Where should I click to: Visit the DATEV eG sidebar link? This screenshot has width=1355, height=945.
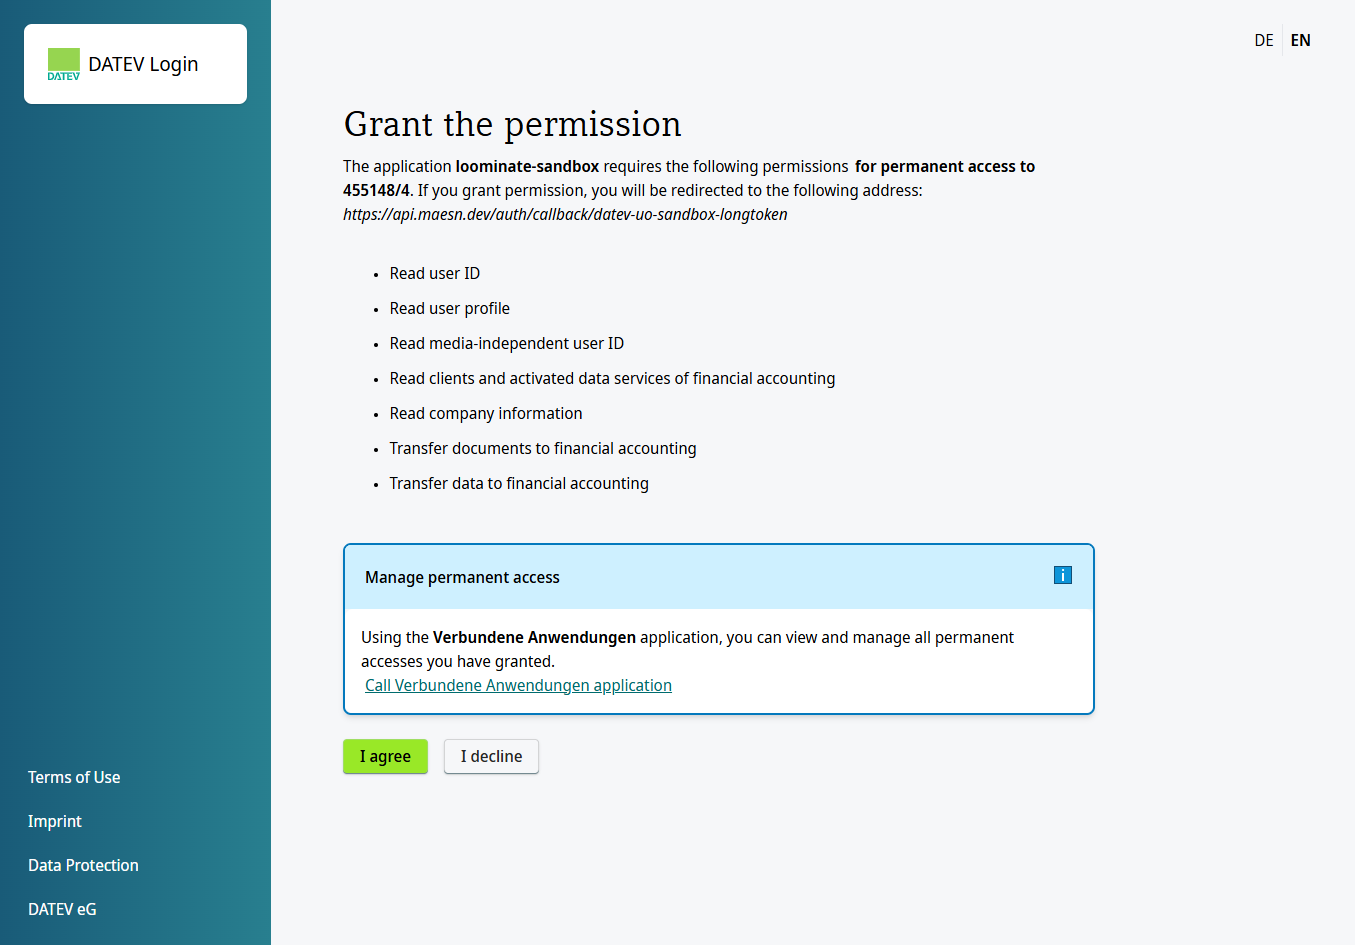(62, 909)
